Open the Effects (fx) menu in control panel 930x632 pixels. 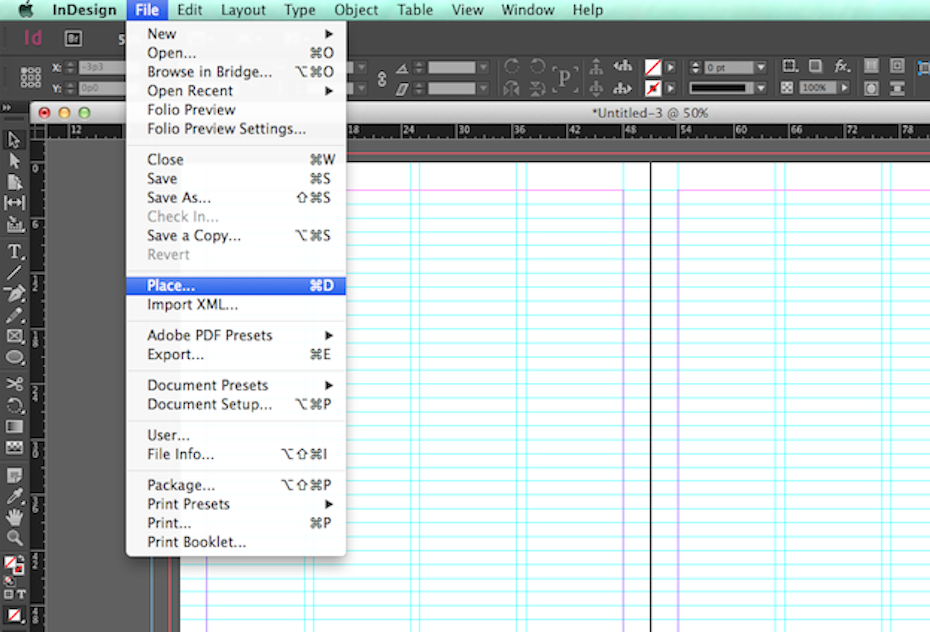click(x=840, y=67)
